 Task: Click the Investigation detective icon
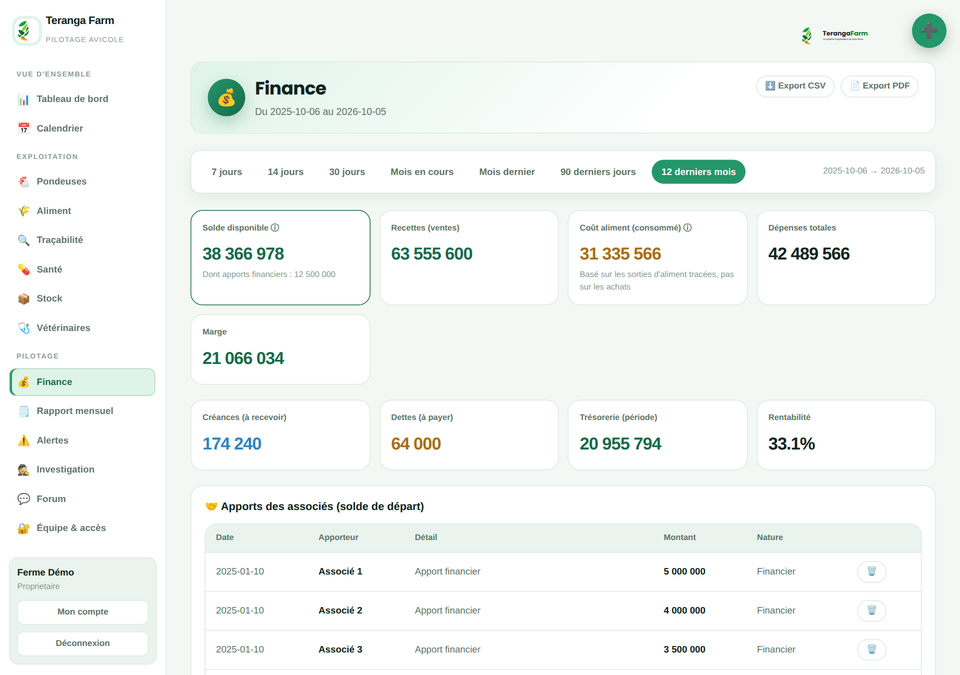pos(23,470)
